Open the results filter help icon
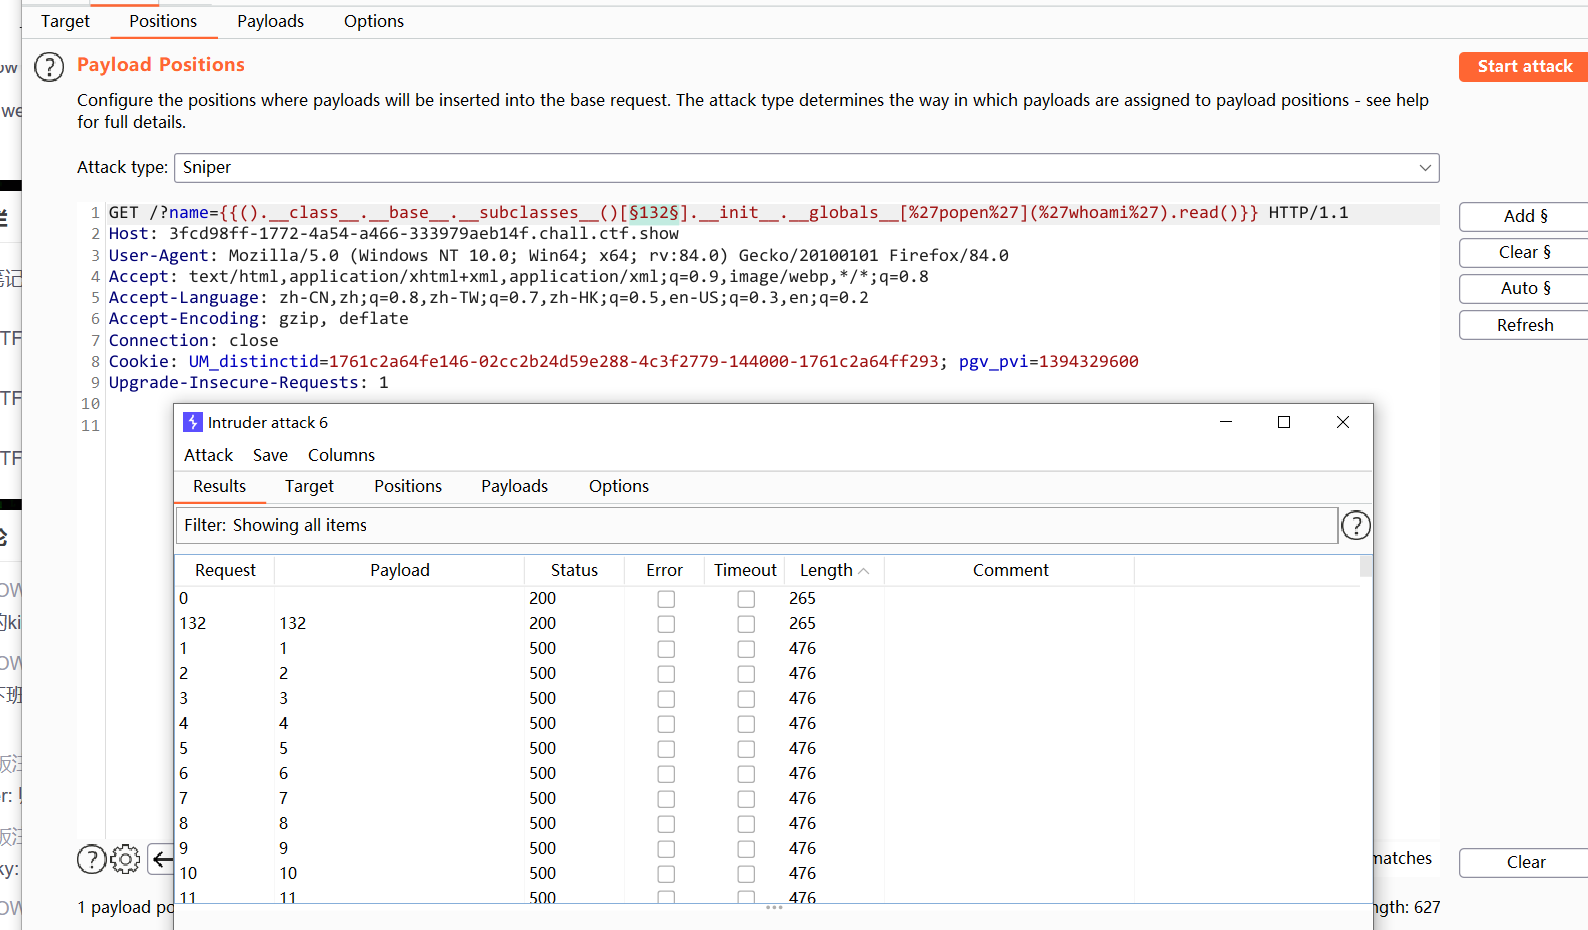The image size is (1588, 930). click(1356, 525)
